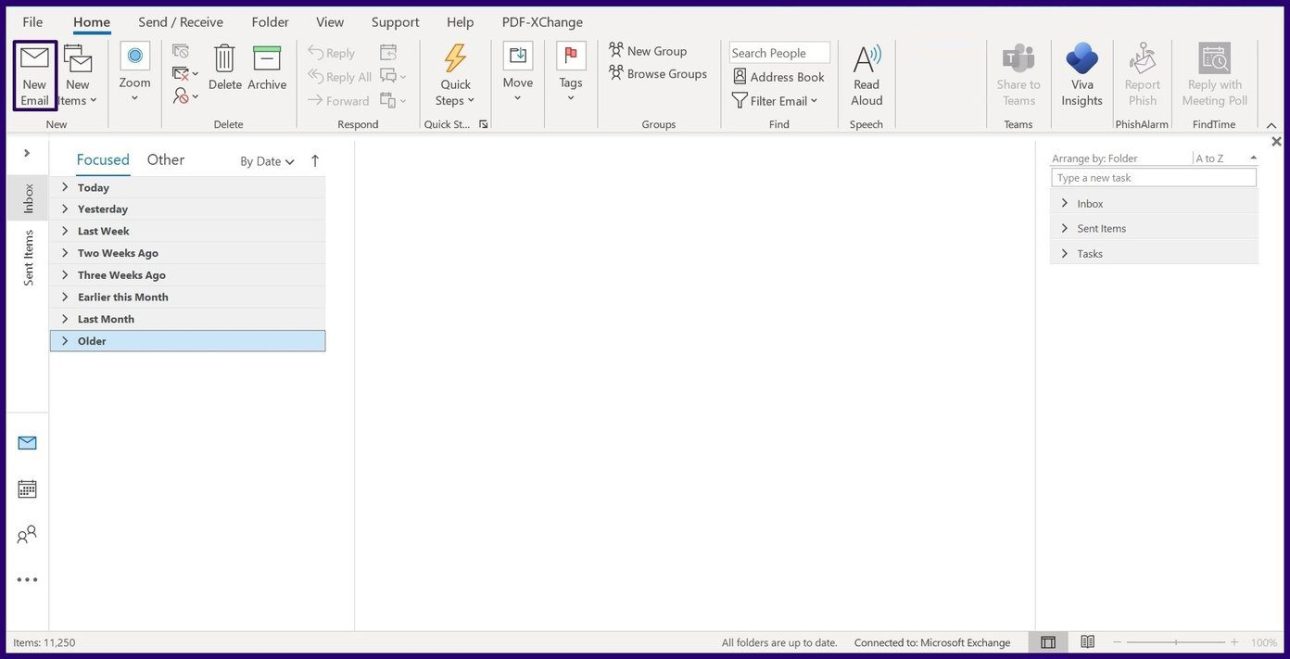1290x659 pixels.
Task: Expand the Today message group
Action: pyautogui.click(x=65, y=187)
